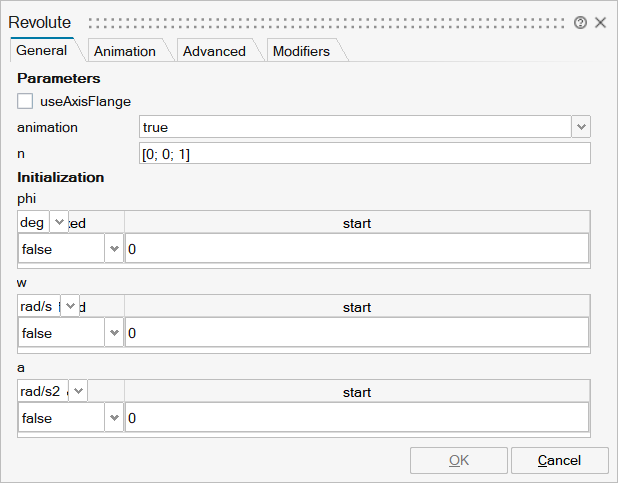Go to the Modifiers tab
This screenshot has width=618, height=483.
coord(301,51)
